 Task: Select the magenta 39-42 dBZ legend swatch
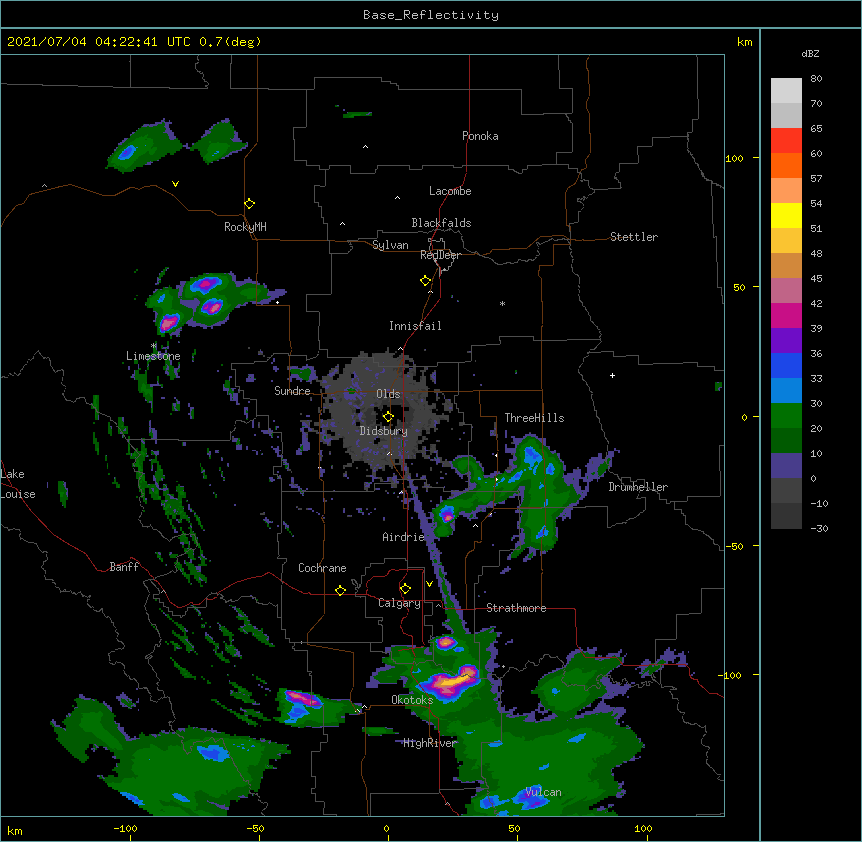pos(786,315)
